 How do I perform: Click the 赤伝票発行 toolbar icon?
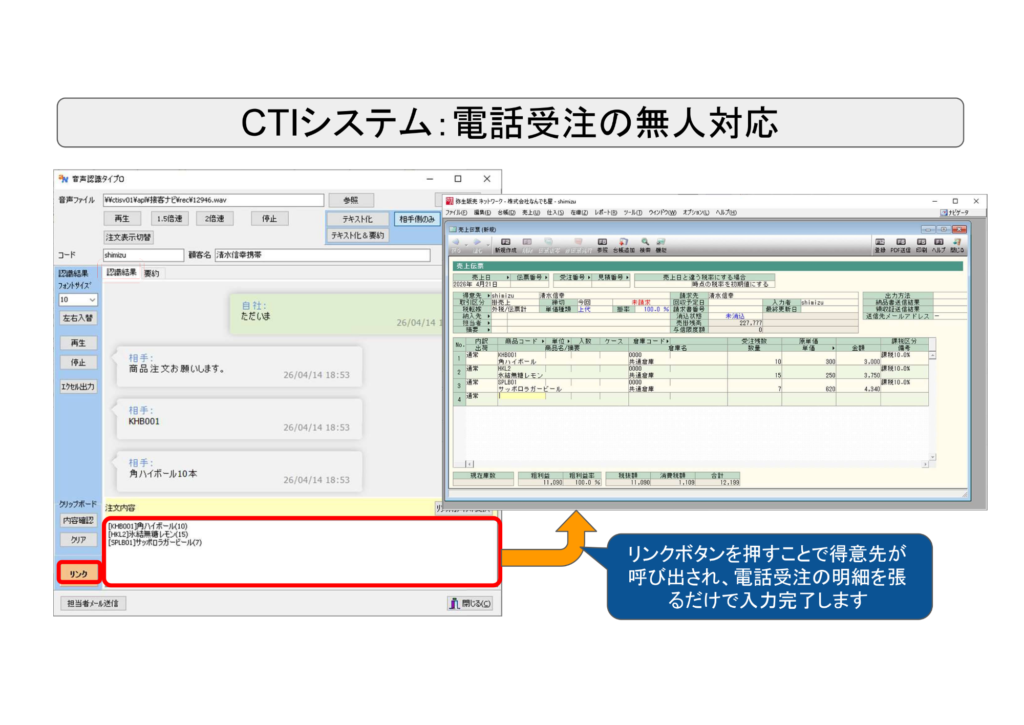pos(579,245)
